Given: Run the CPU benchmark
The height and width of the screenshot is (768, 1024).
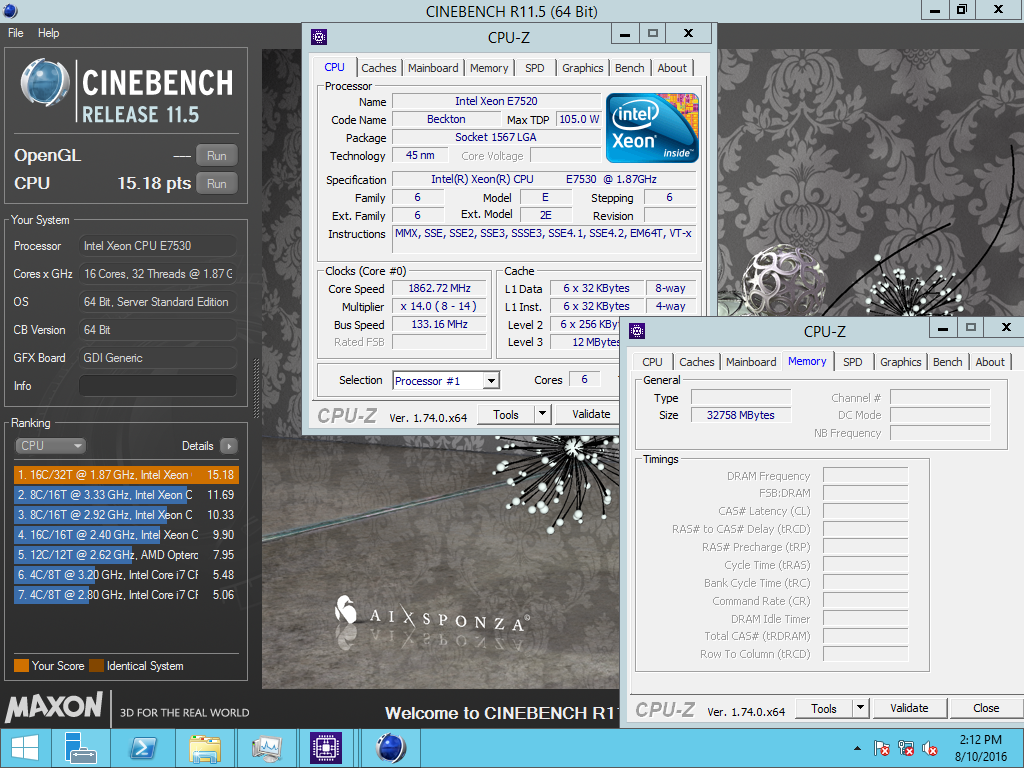Looking at the screenshot, I should 217,184.
